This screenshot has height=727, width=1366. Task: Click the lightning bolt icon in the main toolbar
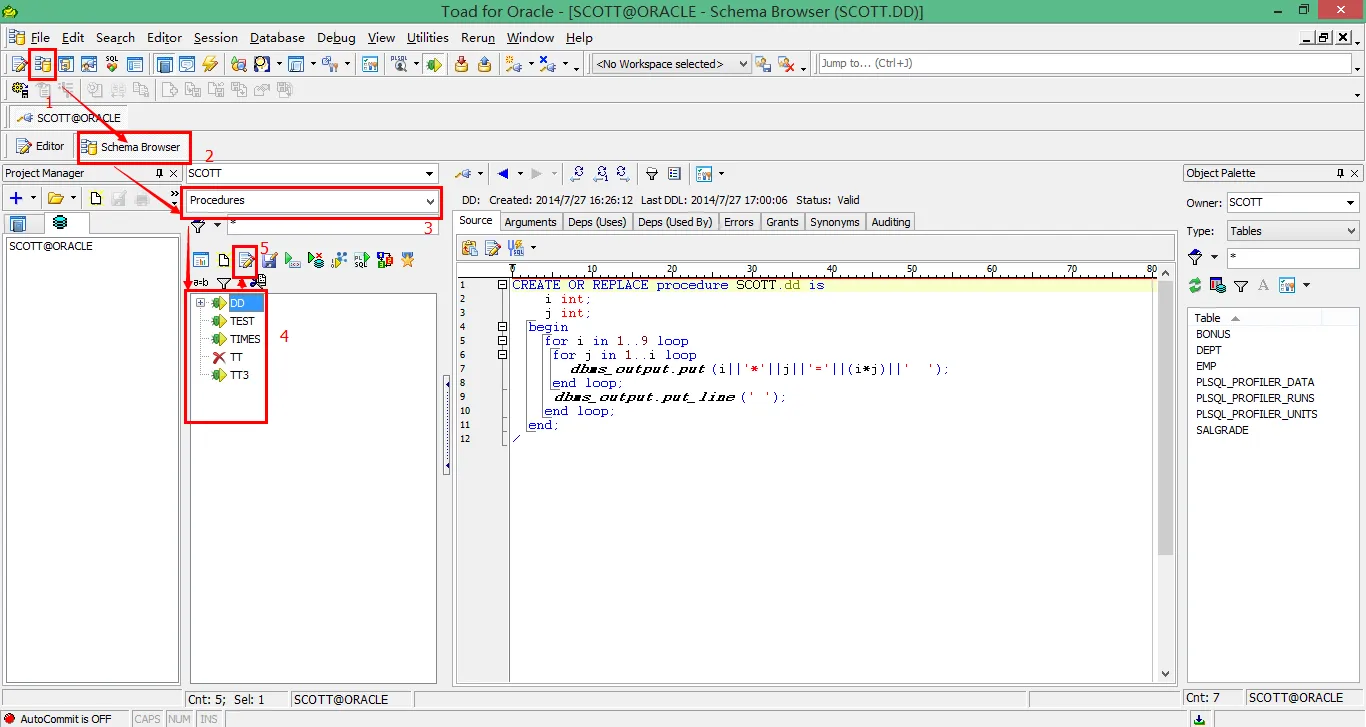point(210,64)
